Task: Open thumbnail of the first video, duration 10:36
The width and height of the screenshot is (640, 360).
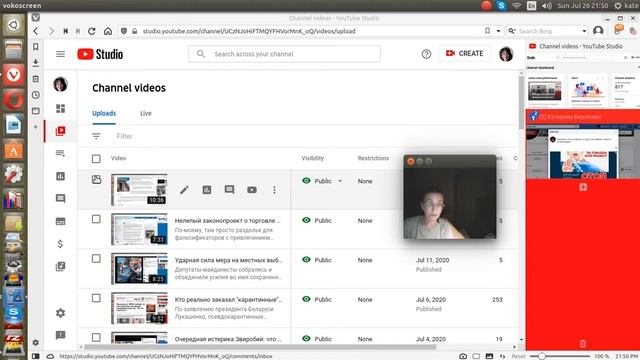Action: 139,189
